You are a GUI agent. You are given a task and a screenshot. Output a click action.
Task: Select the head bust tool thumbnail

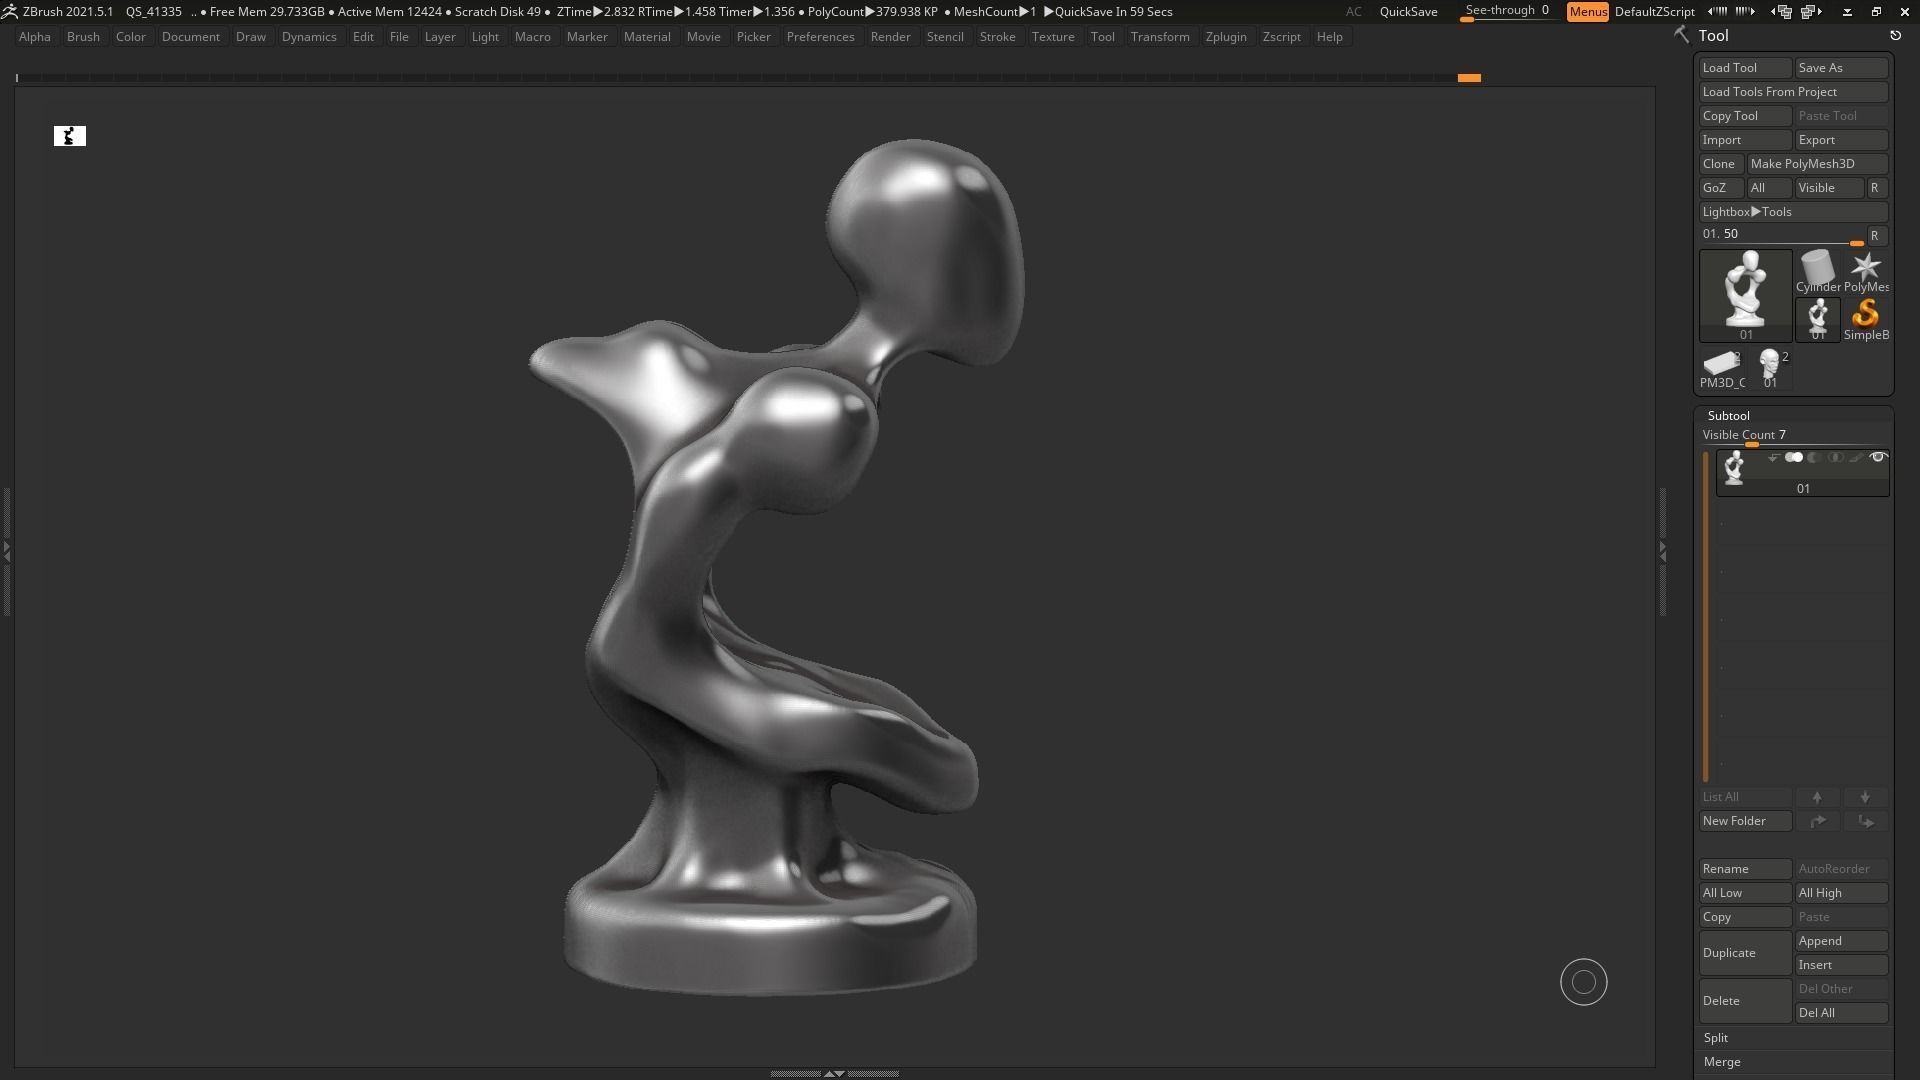[1770, 369]
